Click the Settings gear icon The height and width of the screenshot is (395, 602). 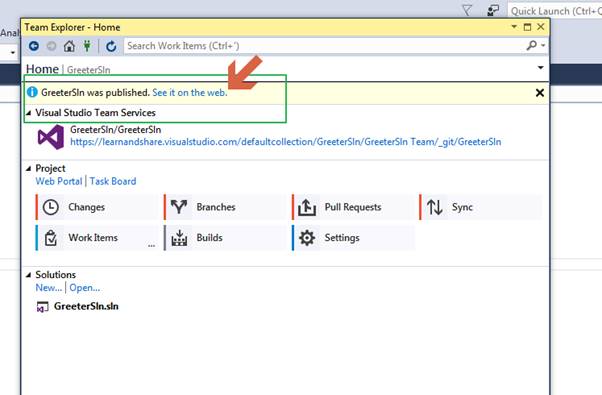[x=307, y=238]
